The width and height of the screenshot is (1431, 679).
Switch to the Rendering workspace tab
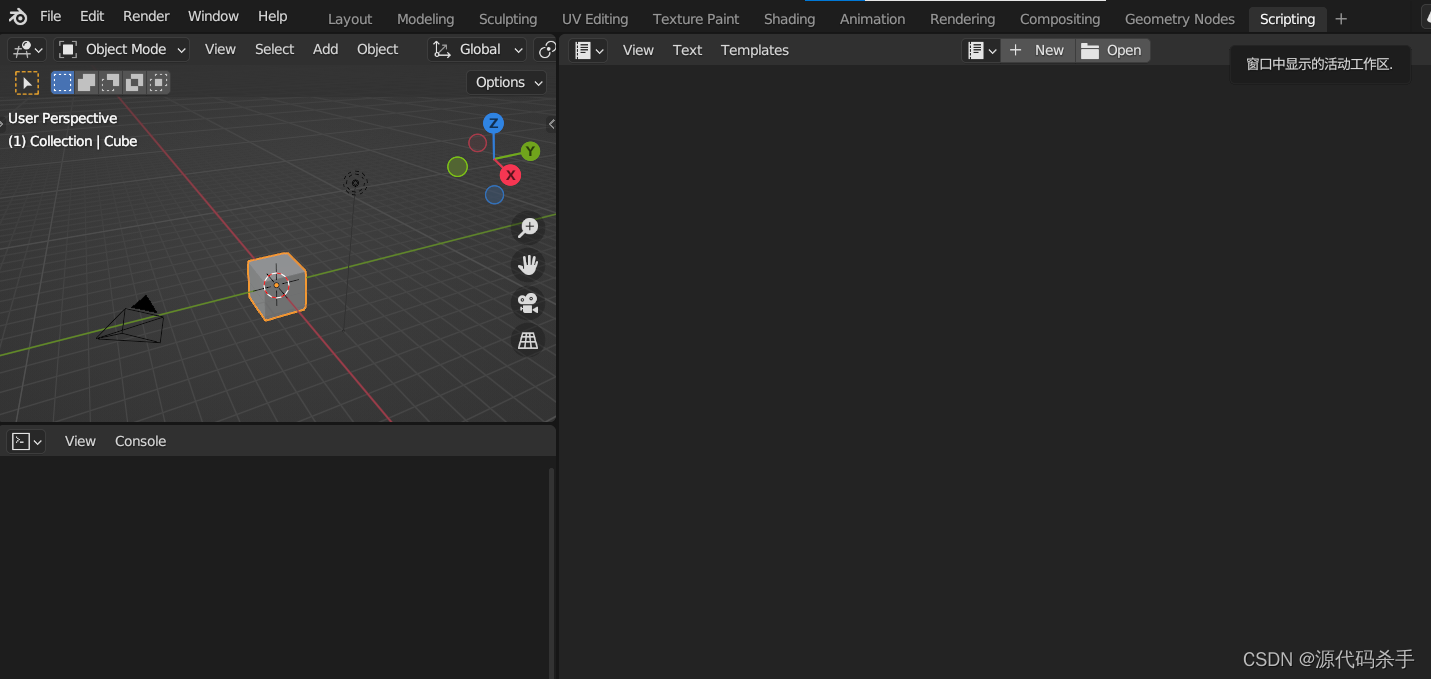(962, 19)
